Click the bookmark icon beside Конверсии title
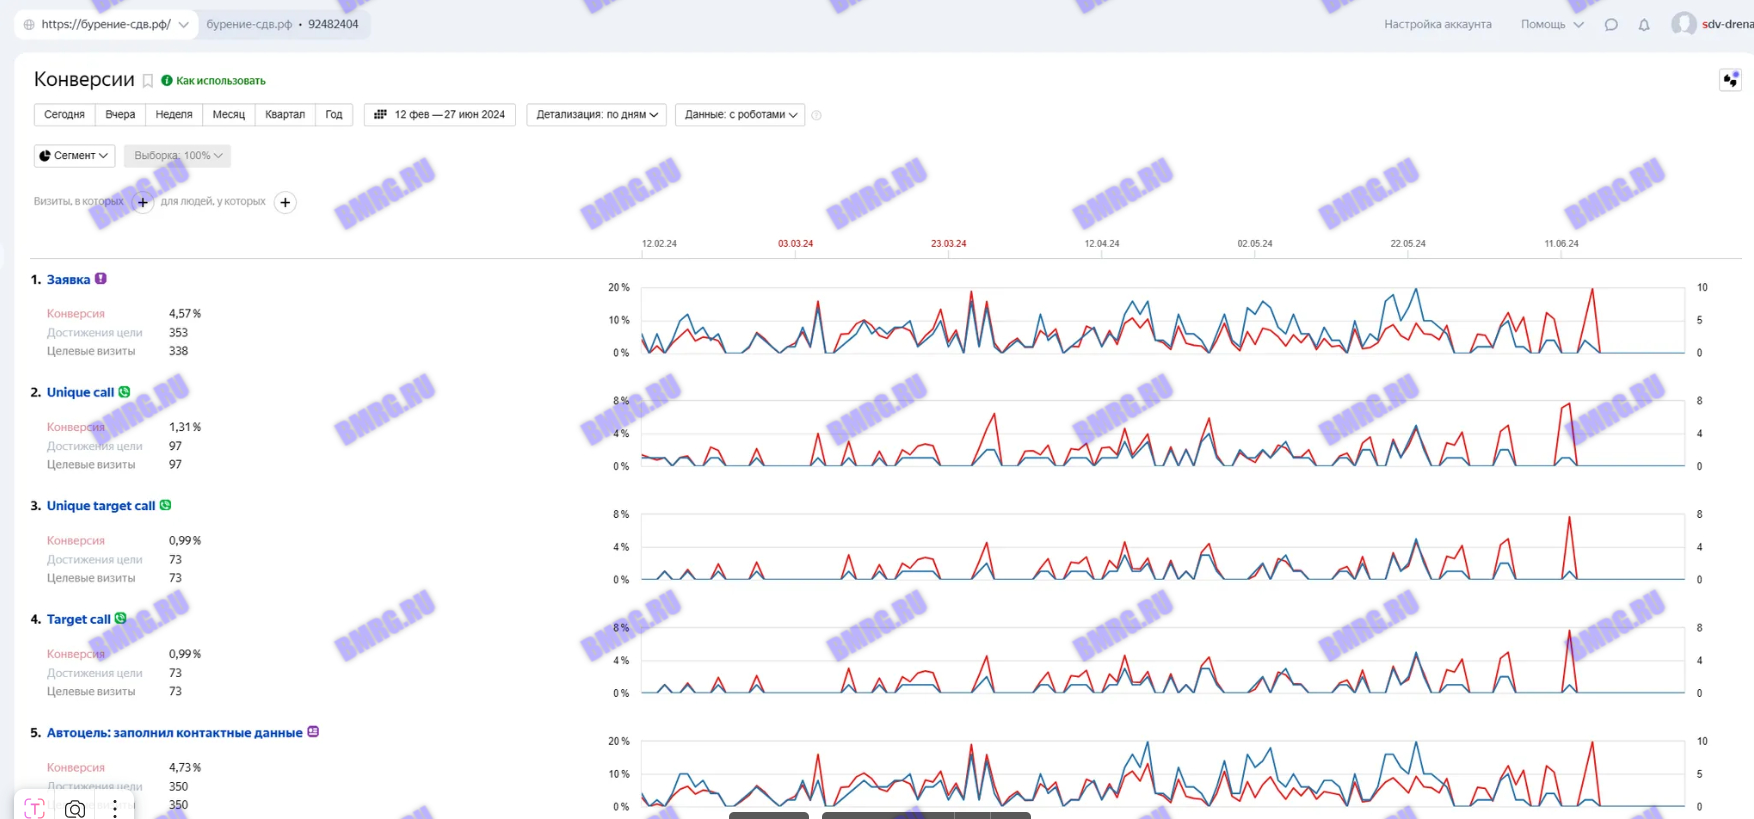 [x=148, y=81]
